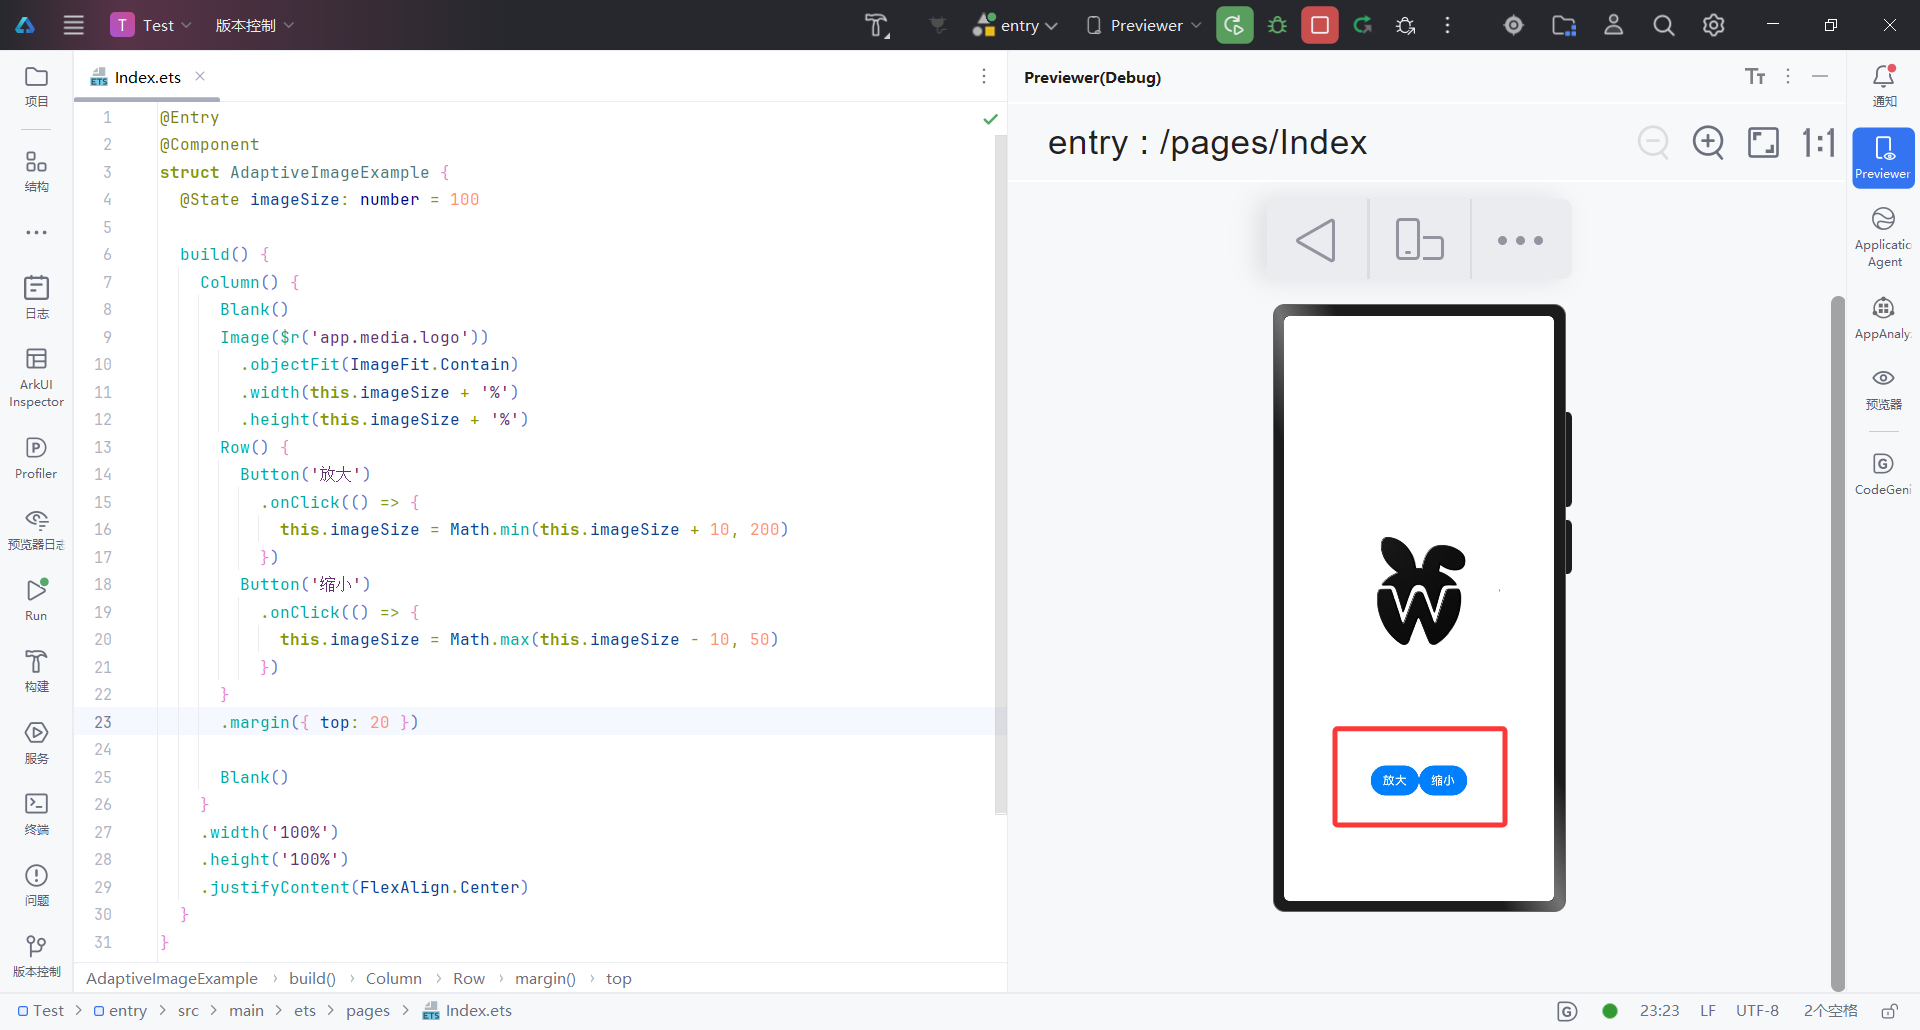The width and height of the screenshot is (1920, 1030).
Task: Zoom in the previewer
Action: 1708,142
